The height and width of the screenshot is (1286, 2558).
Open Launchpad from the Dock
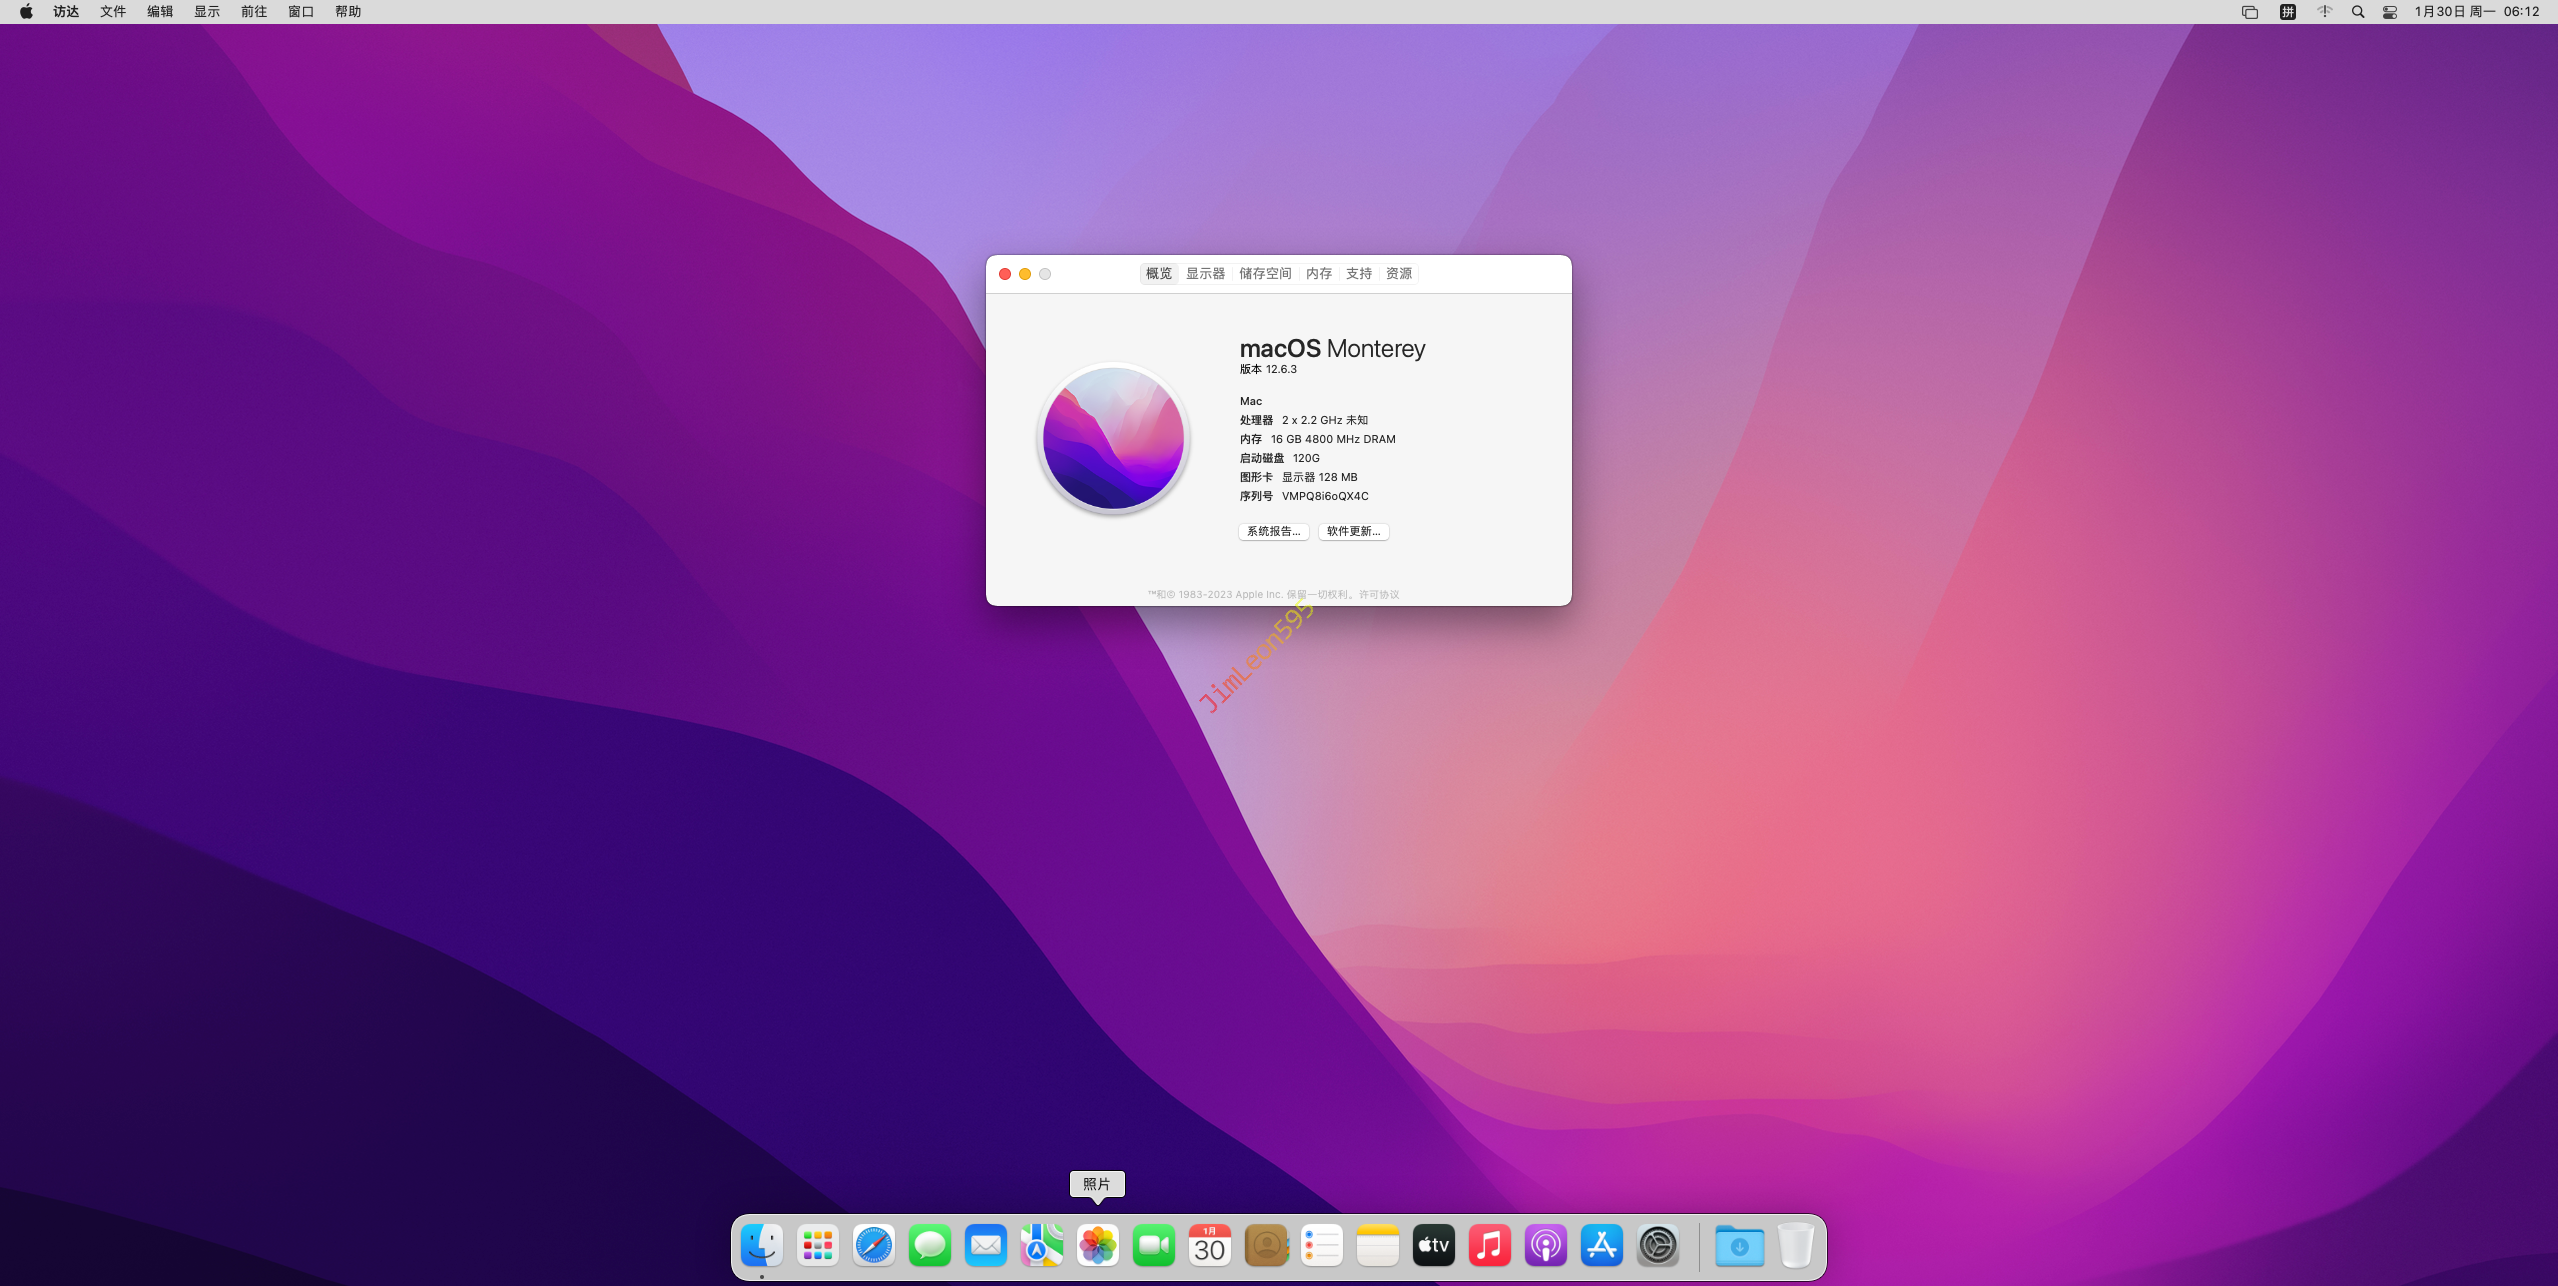click(x=817, y=1245)
